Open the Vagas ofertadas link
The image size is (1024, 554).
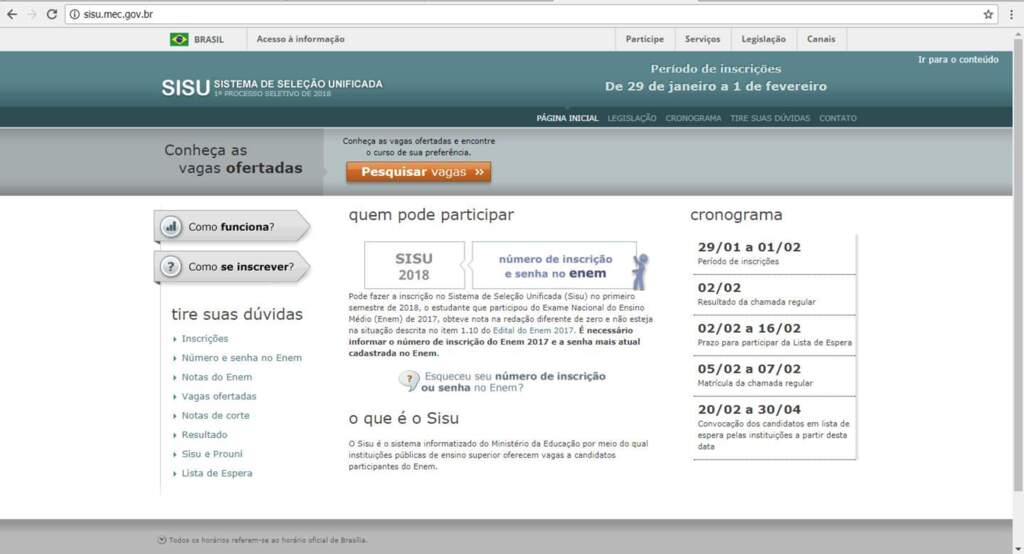[219, 396]
